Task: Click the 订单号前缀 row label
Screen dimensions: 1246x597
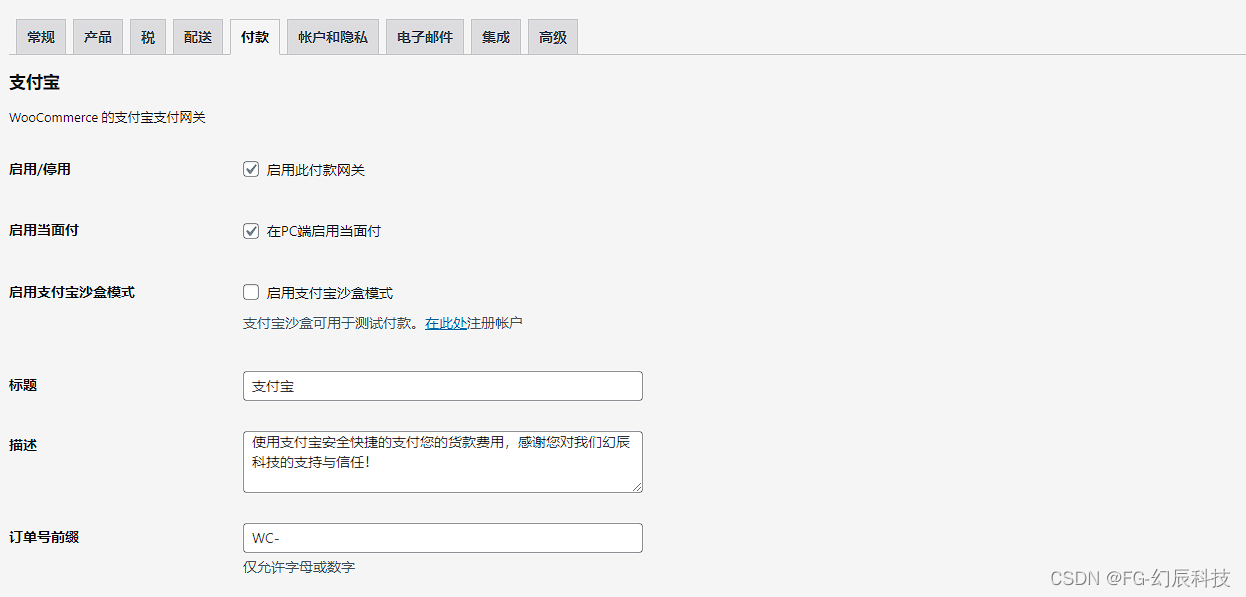Action: click(x=44, y=537)
